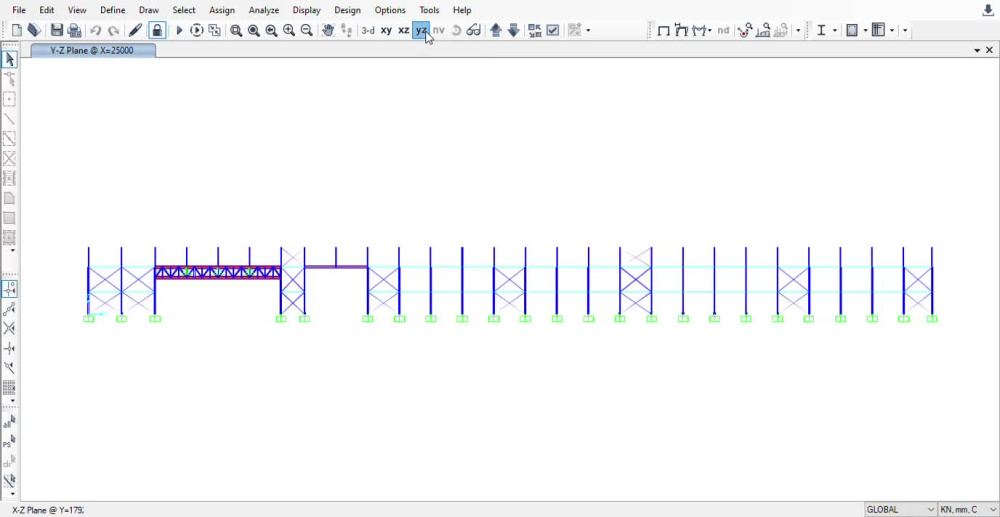Run analysis with the play arrow icon

point(179,30)
